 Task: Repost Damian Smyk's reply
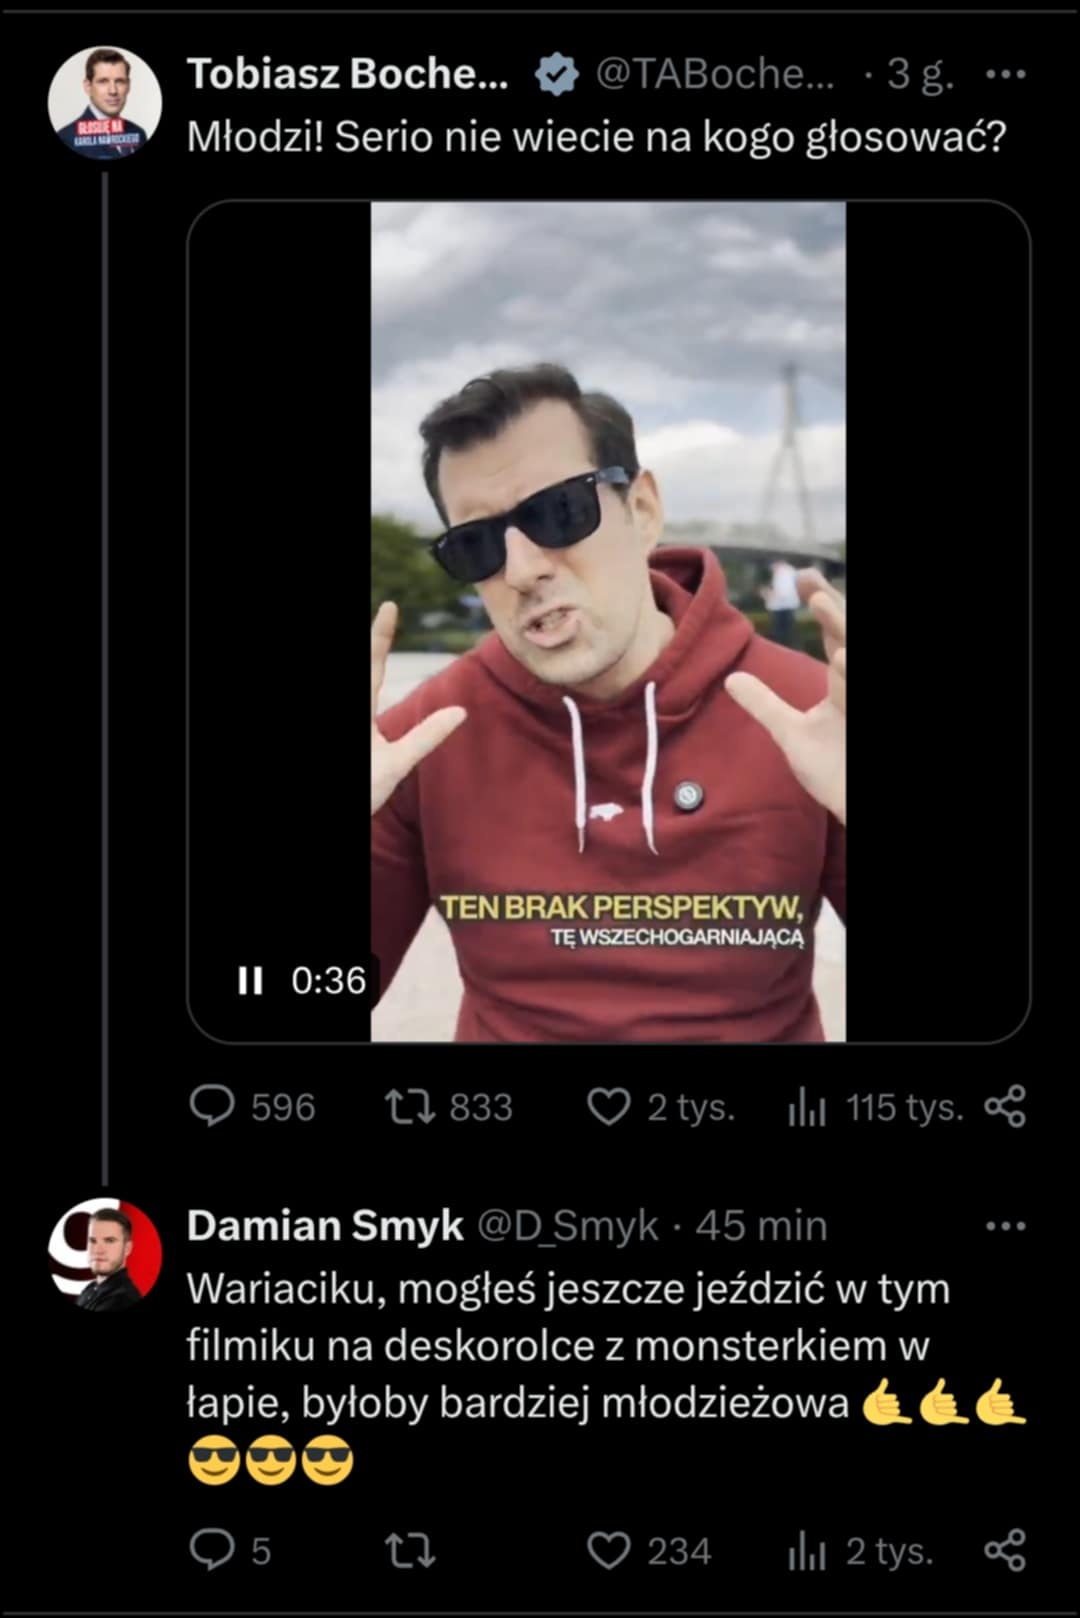tap(410, 1551)
